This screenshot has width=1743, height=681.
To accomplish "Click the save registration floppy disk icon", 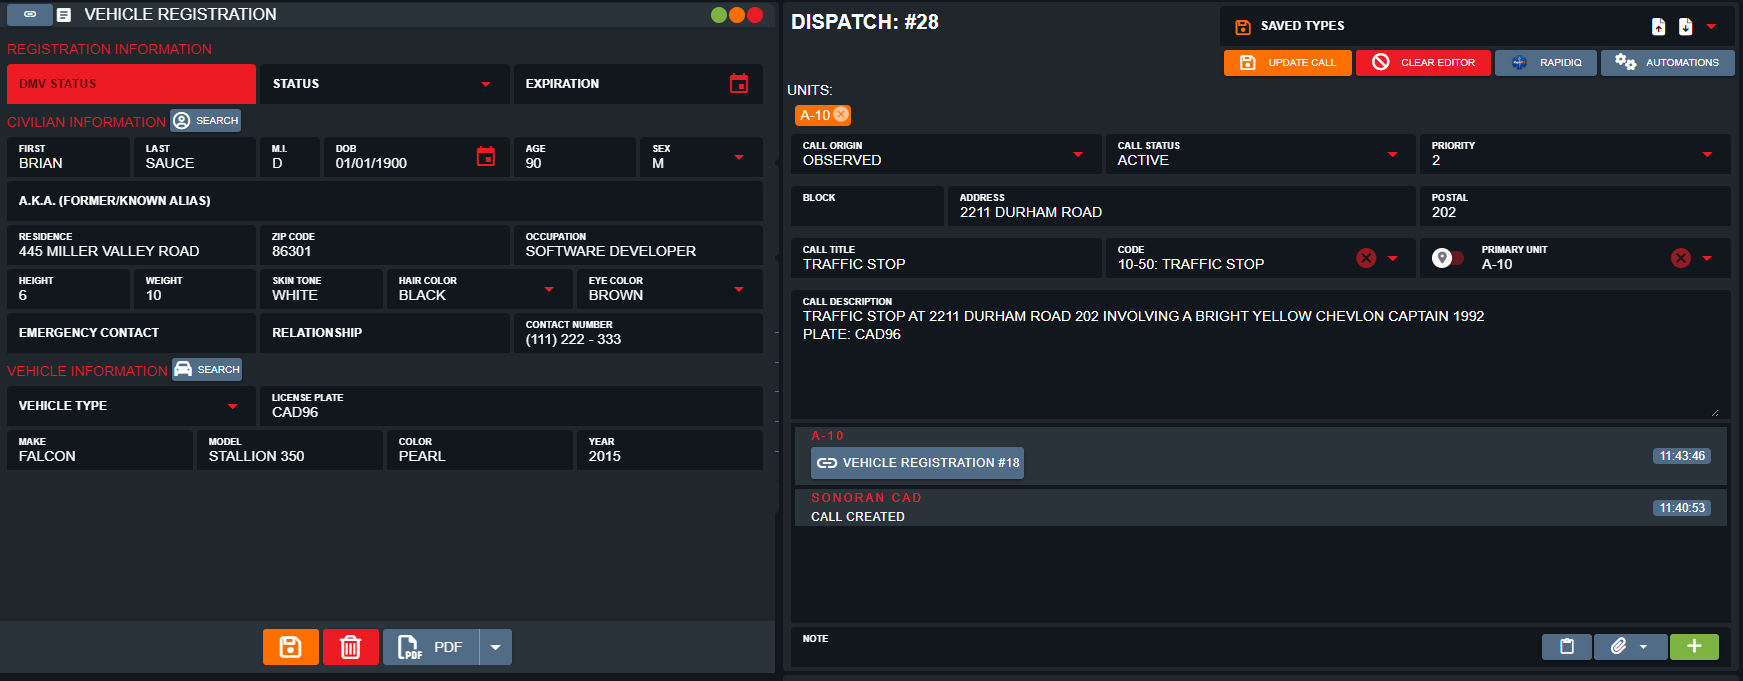I will (290, 647).
